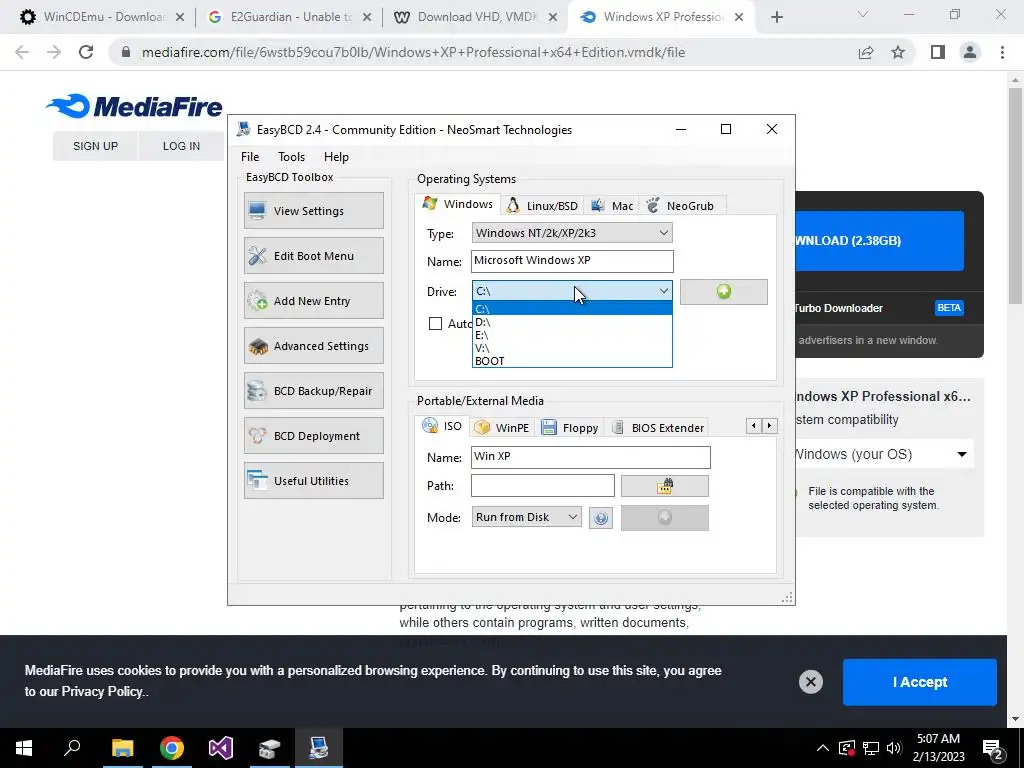Choose E:\ in the Drive list
1024x768 pixels.
(572, 335)
